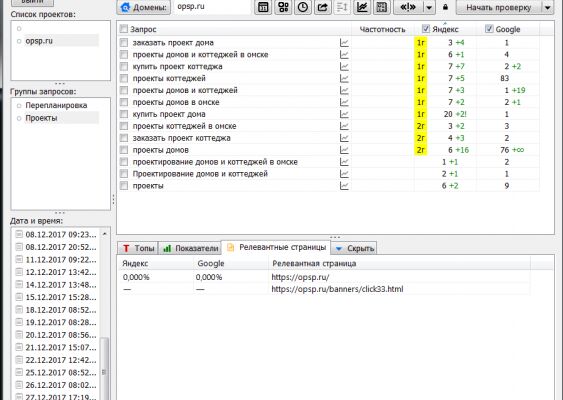Click the Домены button
This screenshot has height=400, width=563.
pyautogui.click(x=144, y=7)
